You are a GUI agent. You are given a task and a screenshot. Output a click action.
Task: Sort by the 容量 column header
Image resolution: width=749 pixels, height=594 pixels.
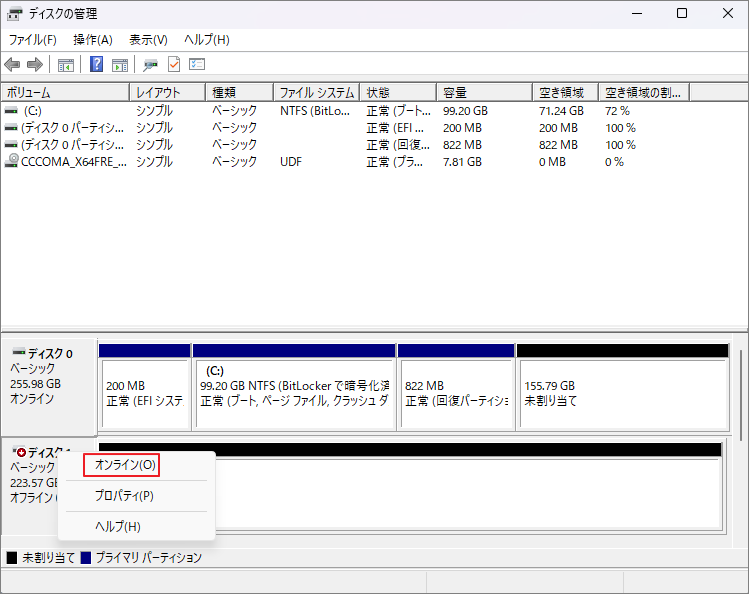[484, 92]
